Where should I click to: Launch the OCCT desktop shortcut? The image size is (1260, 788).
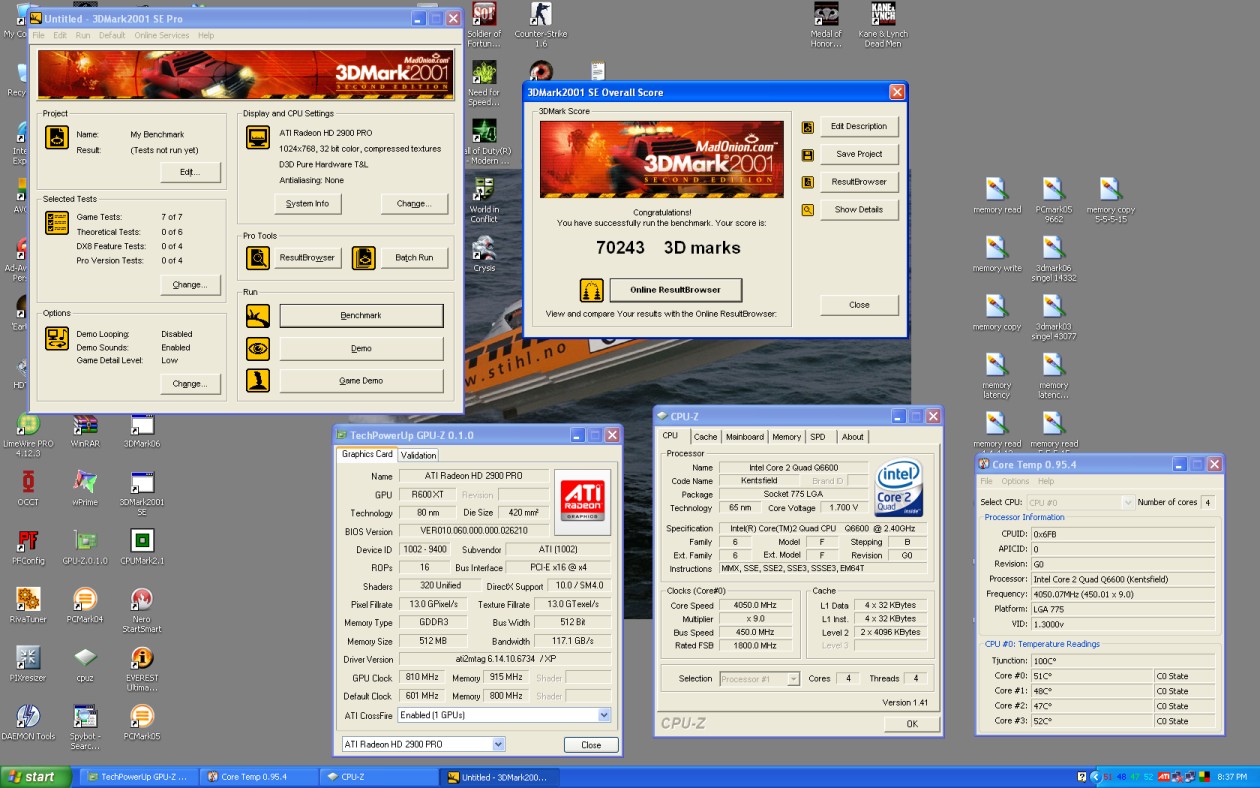click(28, 488)
